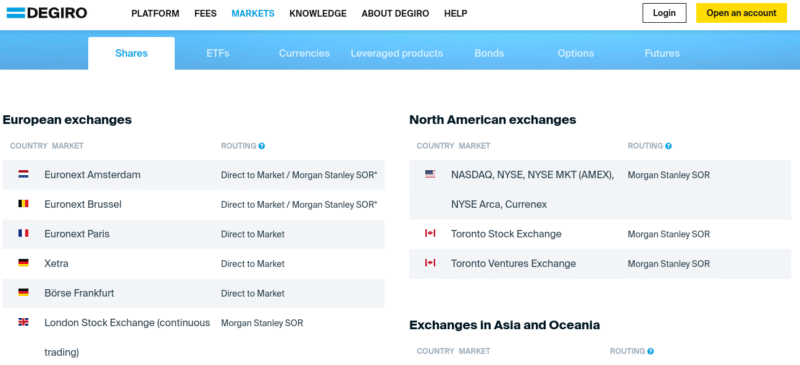800x365 pixels.
Task: Click the UK flag beside London Stock Exchange
Action: 23,322
